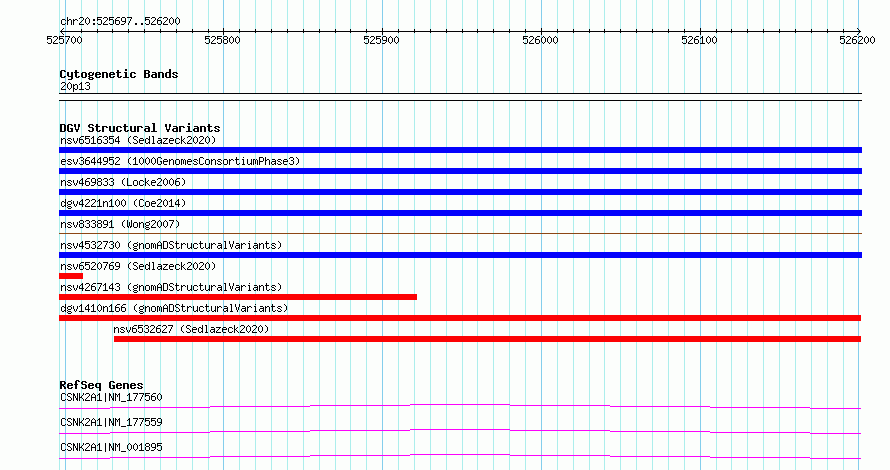890x470 pixels.
Task: Click the nsv6516354 (Sedlazeck2020) label
Action: point(138,140)
